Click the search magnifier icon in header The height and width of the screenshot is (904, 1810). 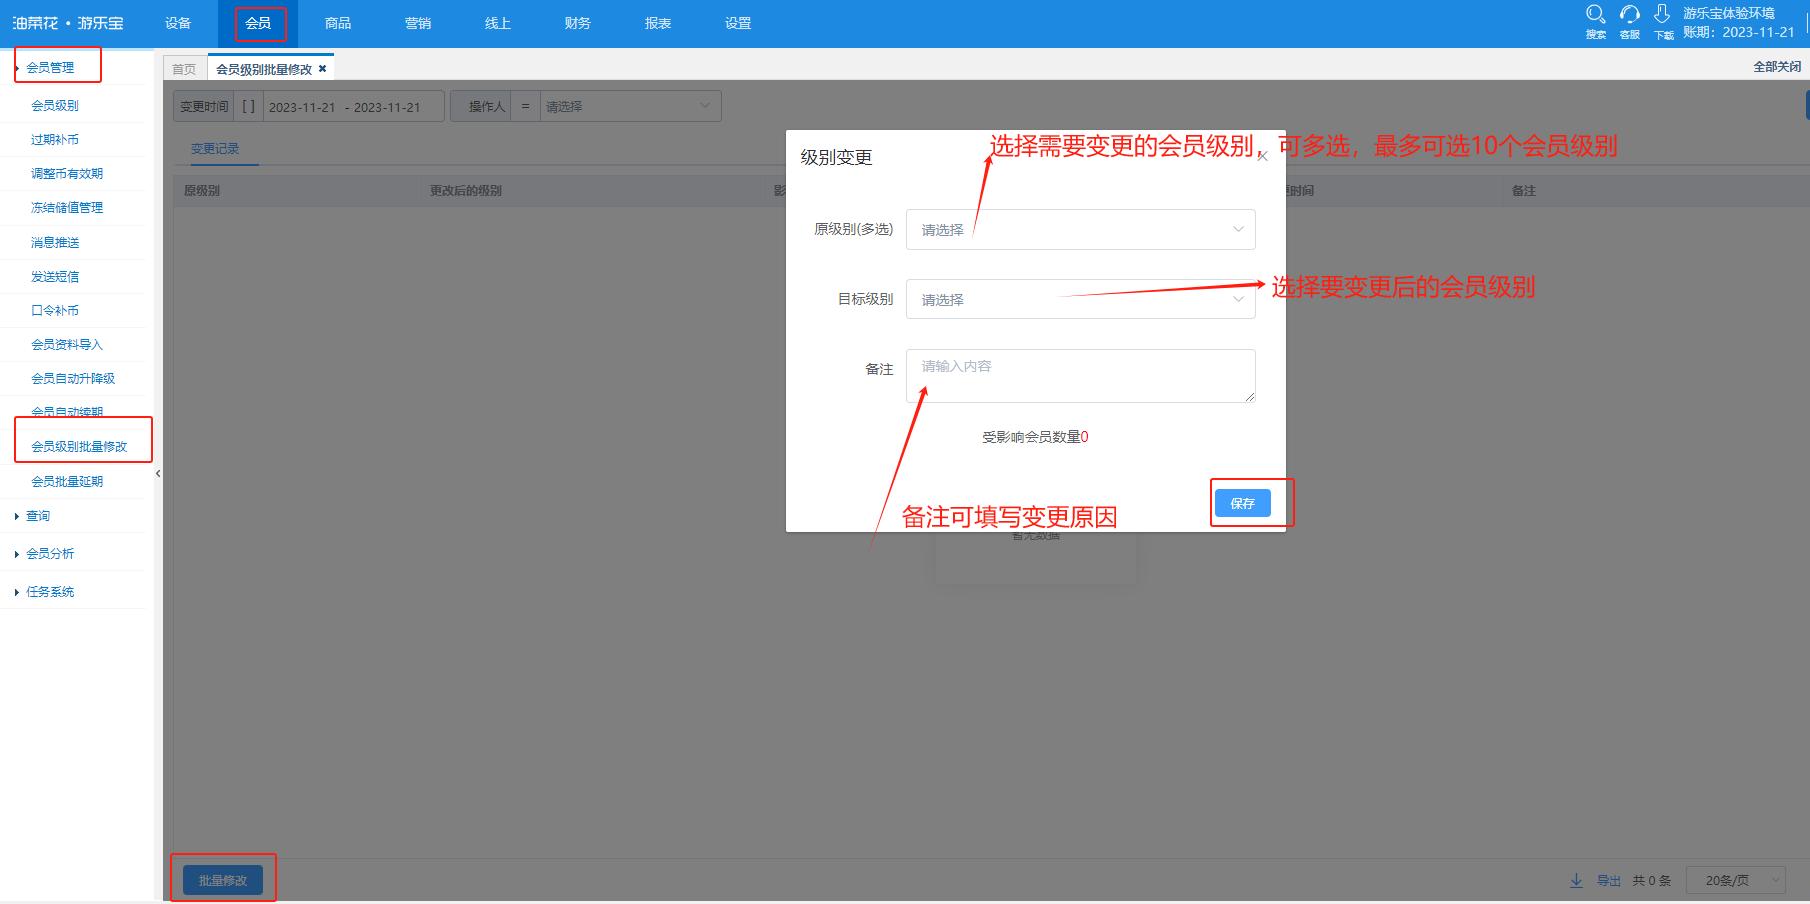pos(1595,15)
